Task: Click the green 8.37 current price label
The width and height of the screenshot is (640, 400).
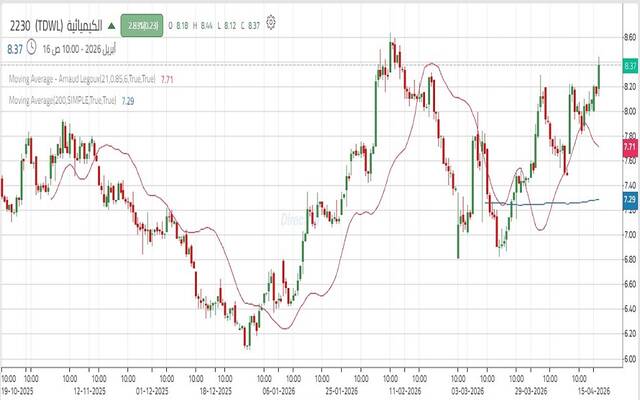Action: [629, 66]
